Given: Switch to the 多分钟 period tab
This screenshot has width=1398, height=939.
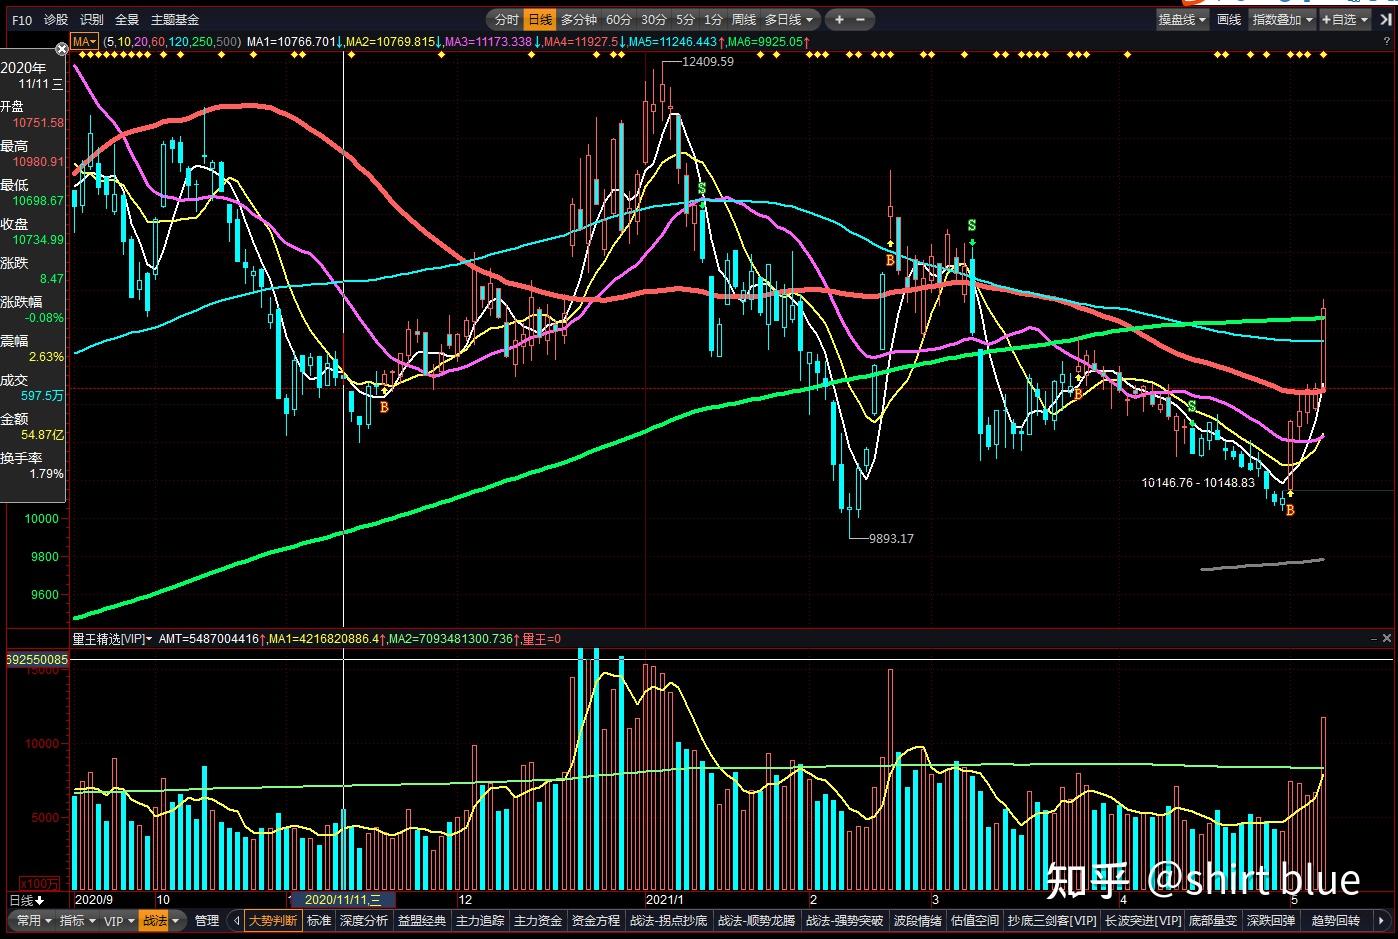Looking at the screenshot, I should 578,19.
